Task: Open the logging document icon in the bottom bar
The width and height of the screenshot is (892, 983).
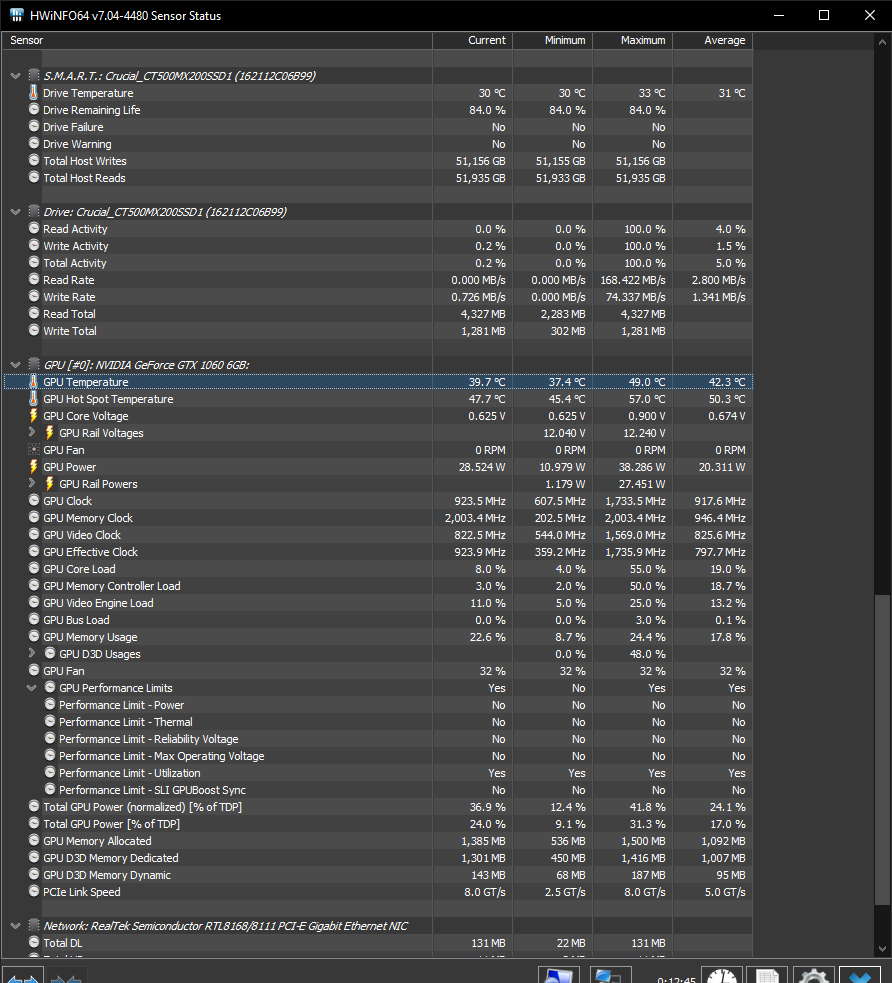Action: [x=768, y=977]
